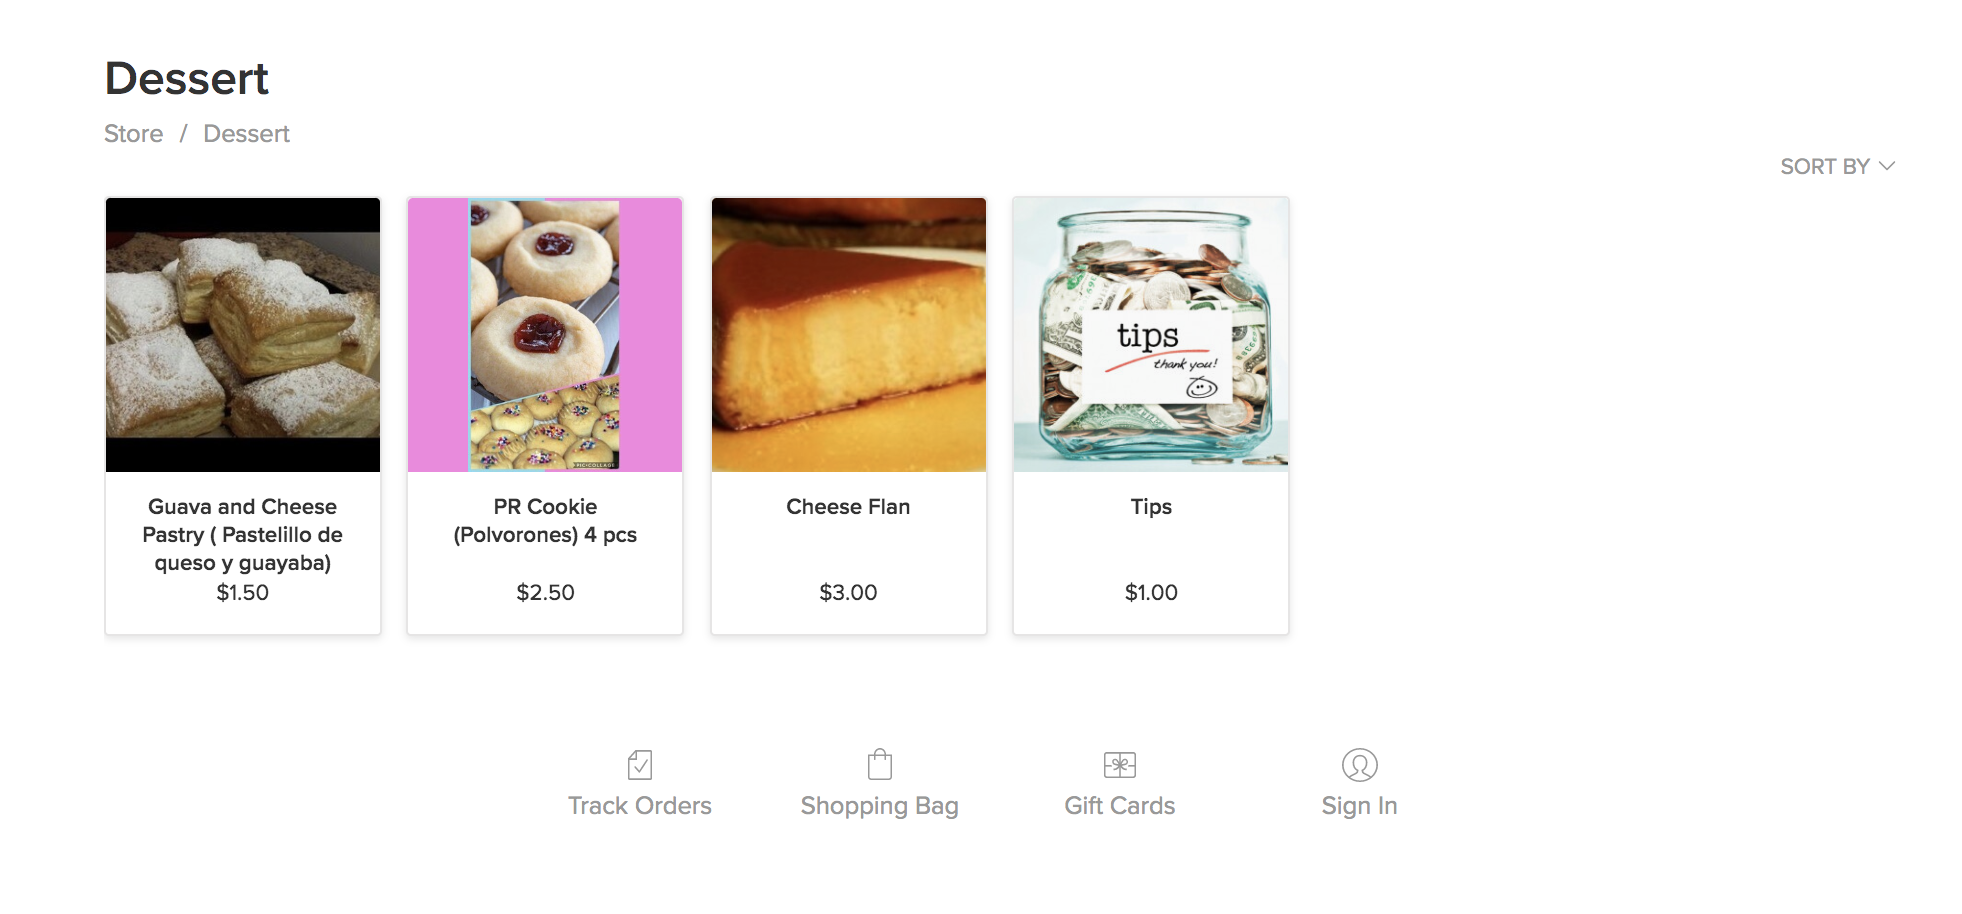Open the Guava and Cheese Pastry photo

pos(243,335)
